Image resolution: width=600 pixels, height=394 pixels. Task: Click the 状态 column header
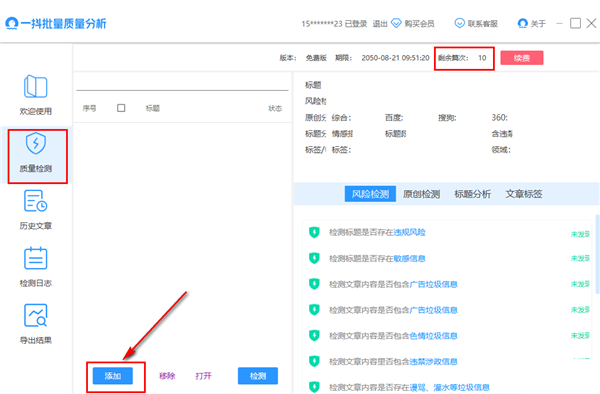(275, 108)
